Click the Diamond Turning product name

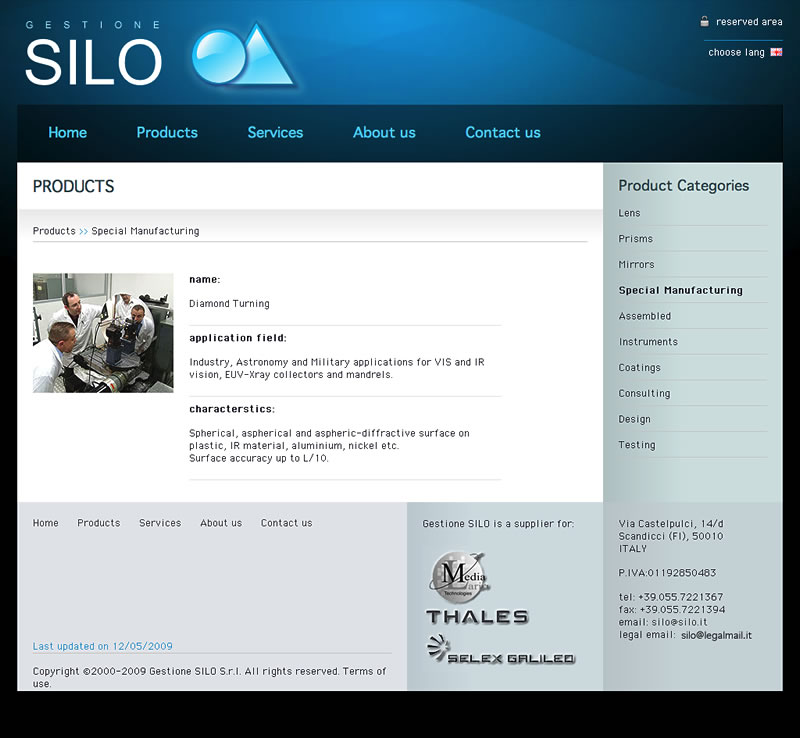click(229, 303)
